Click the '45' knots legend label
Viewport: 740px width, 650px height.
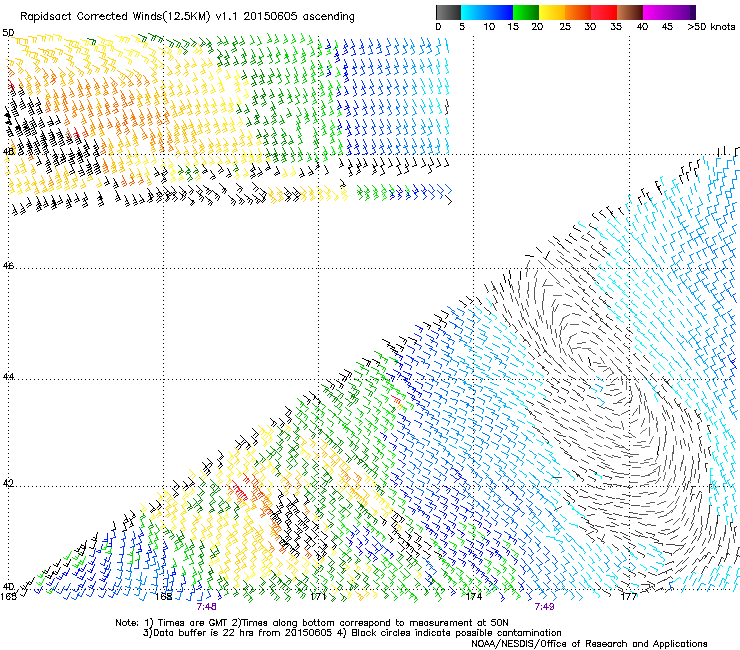(x=667, y=27)
